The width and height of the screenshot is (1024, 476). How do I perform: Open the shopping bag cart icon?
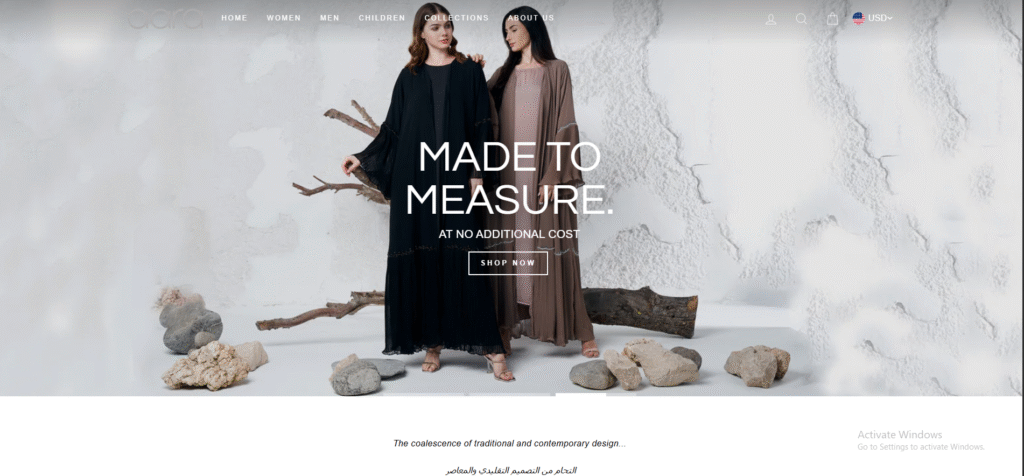(x=832, y=19)
